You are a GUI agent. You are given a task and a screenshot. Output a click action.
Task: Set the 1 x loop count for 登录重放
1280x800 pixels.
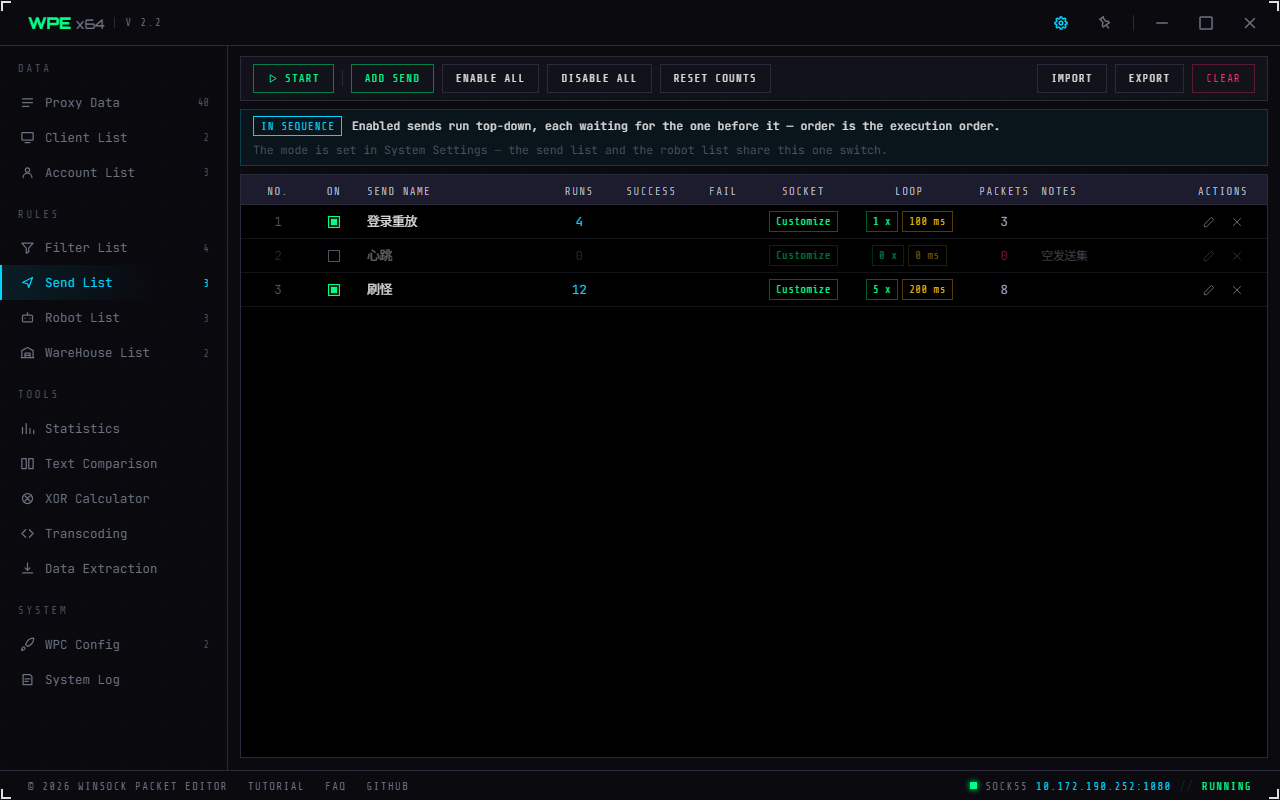click(x=882, y=222)
